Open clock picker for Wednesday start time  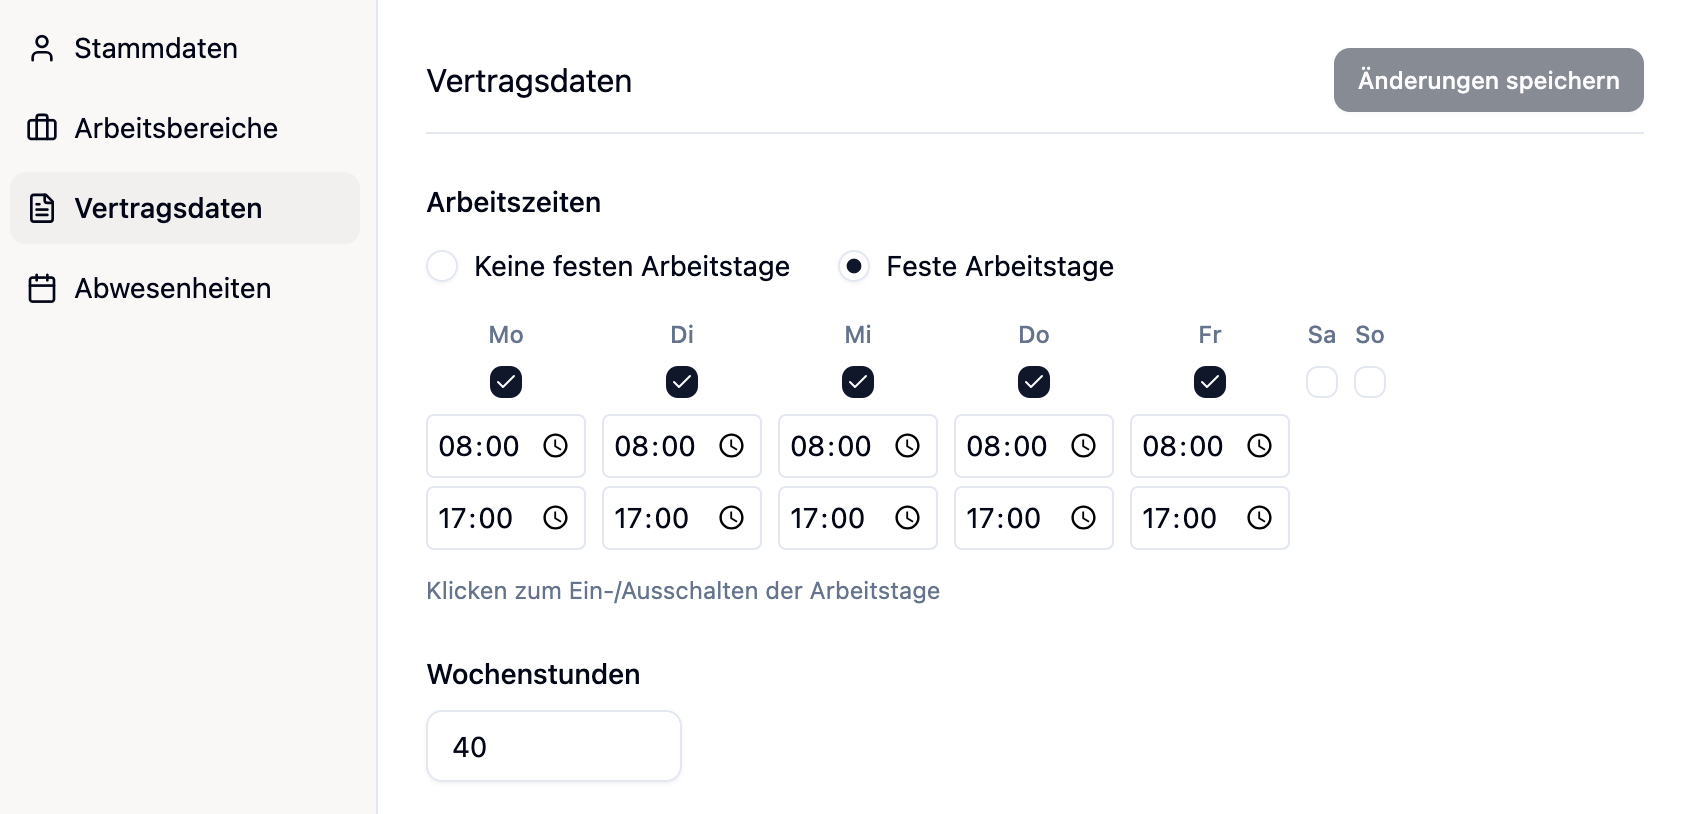907,446
